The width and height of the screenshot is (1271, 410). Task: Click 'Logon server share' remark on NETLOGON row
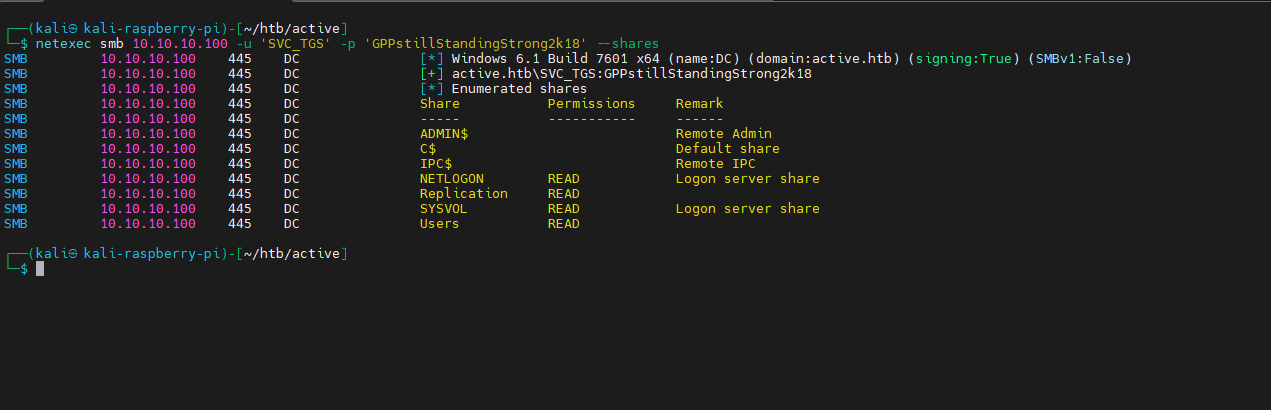[x=748, y=179]
